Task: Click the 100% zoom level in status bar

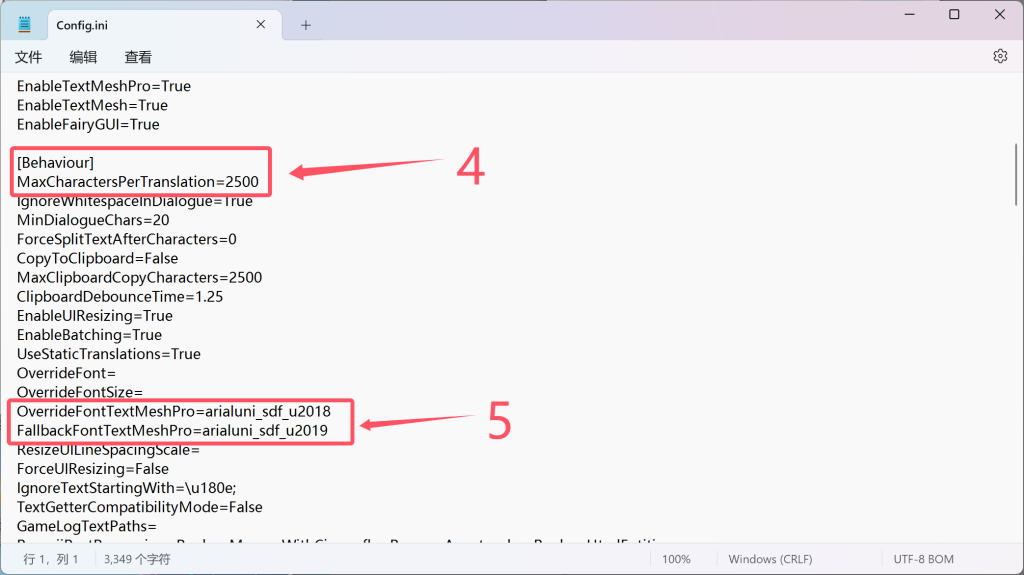Action: [676, 559]
